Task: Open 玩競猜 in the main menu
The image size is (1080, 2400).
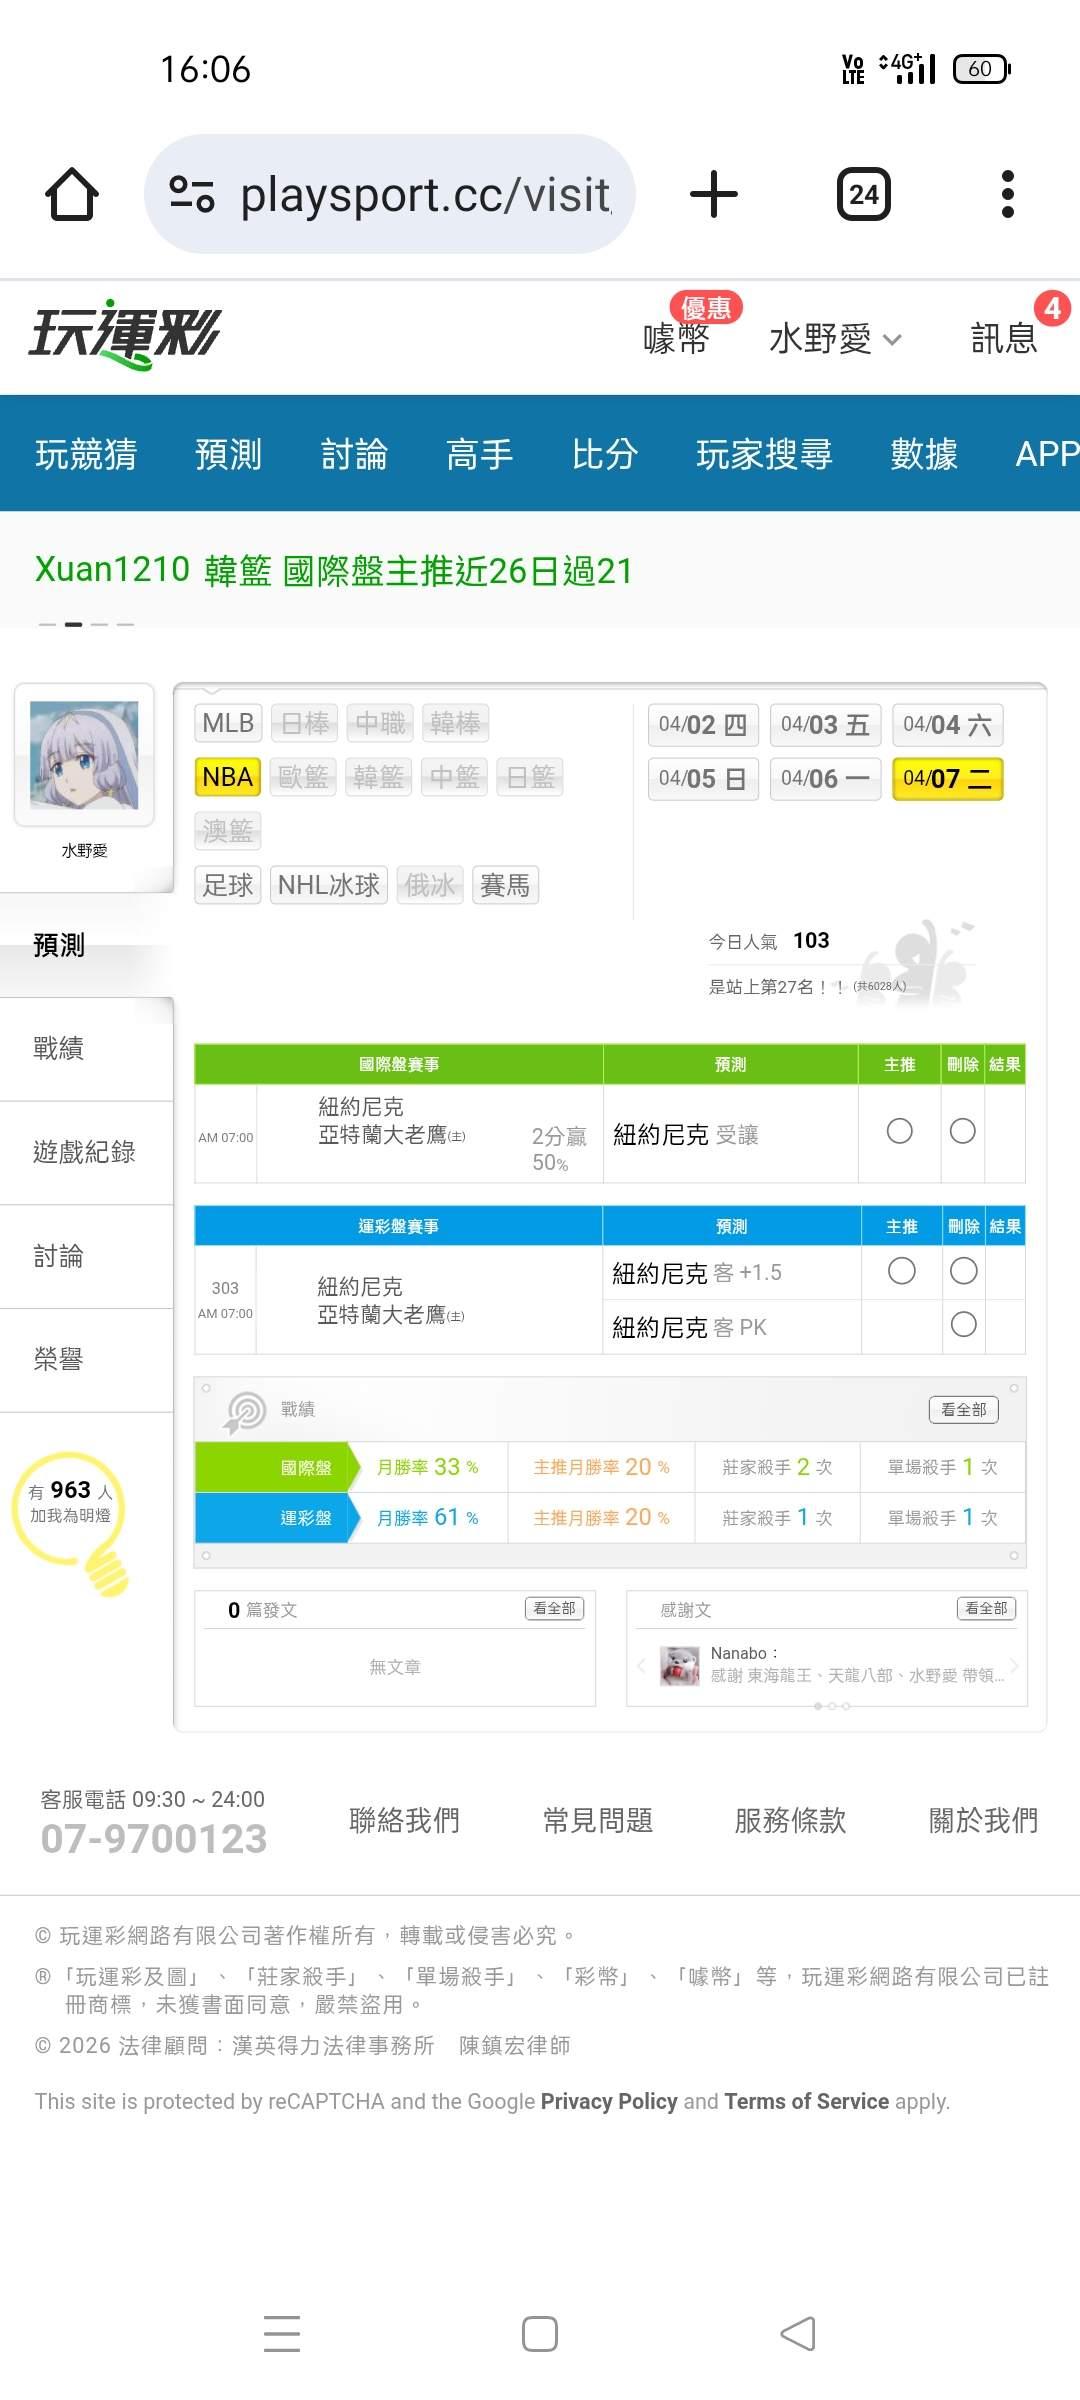Action: coord(86,454)
